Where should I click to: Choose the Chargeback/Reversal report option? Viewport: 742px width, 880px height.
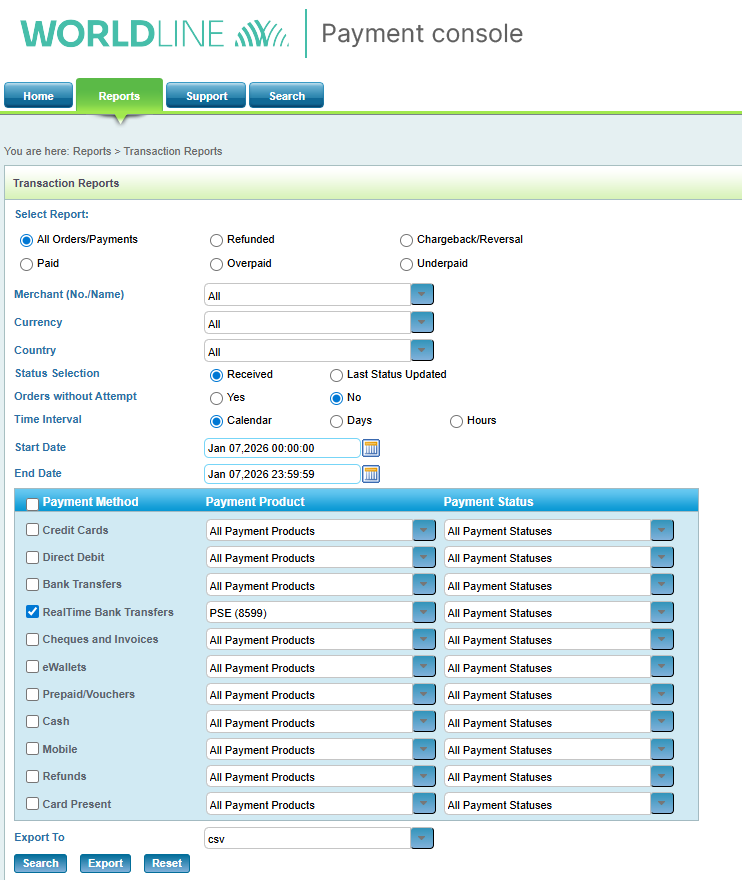click(x=406, y=240)
